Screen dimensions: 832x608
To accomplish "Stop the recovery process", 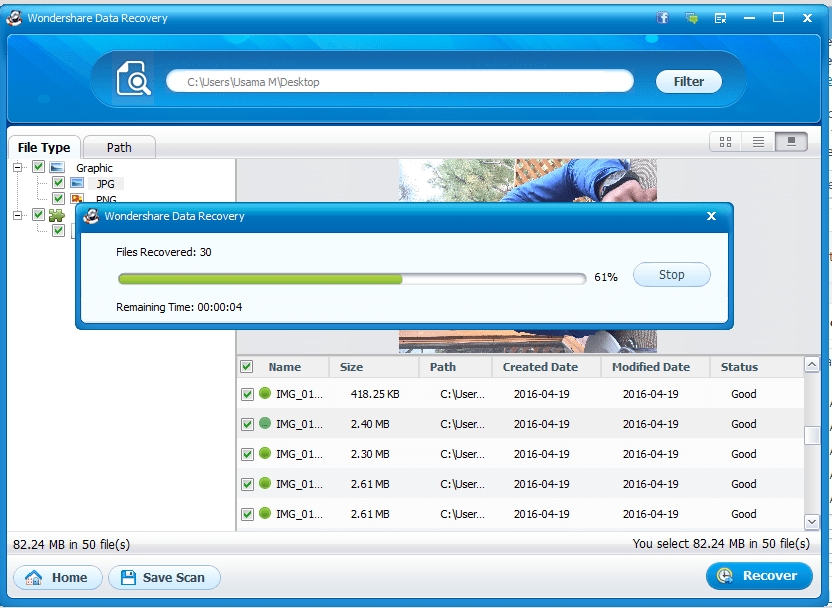I will 671,274.
